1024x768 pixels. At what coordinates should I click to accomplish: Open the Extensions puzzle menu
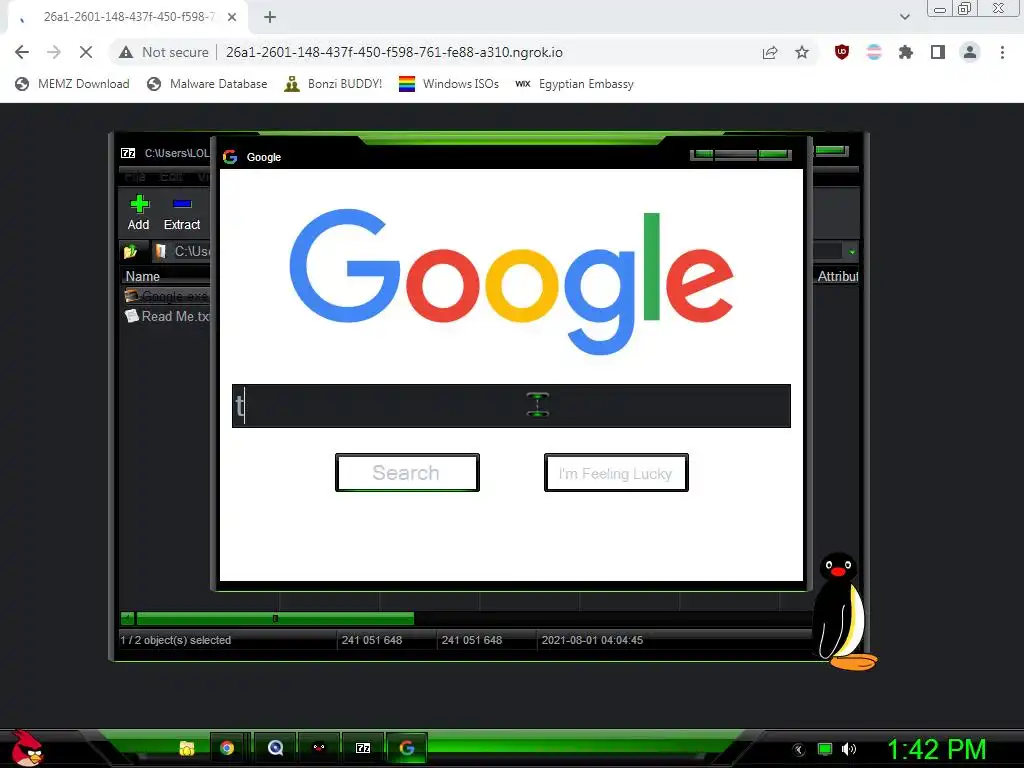[906, 52]
